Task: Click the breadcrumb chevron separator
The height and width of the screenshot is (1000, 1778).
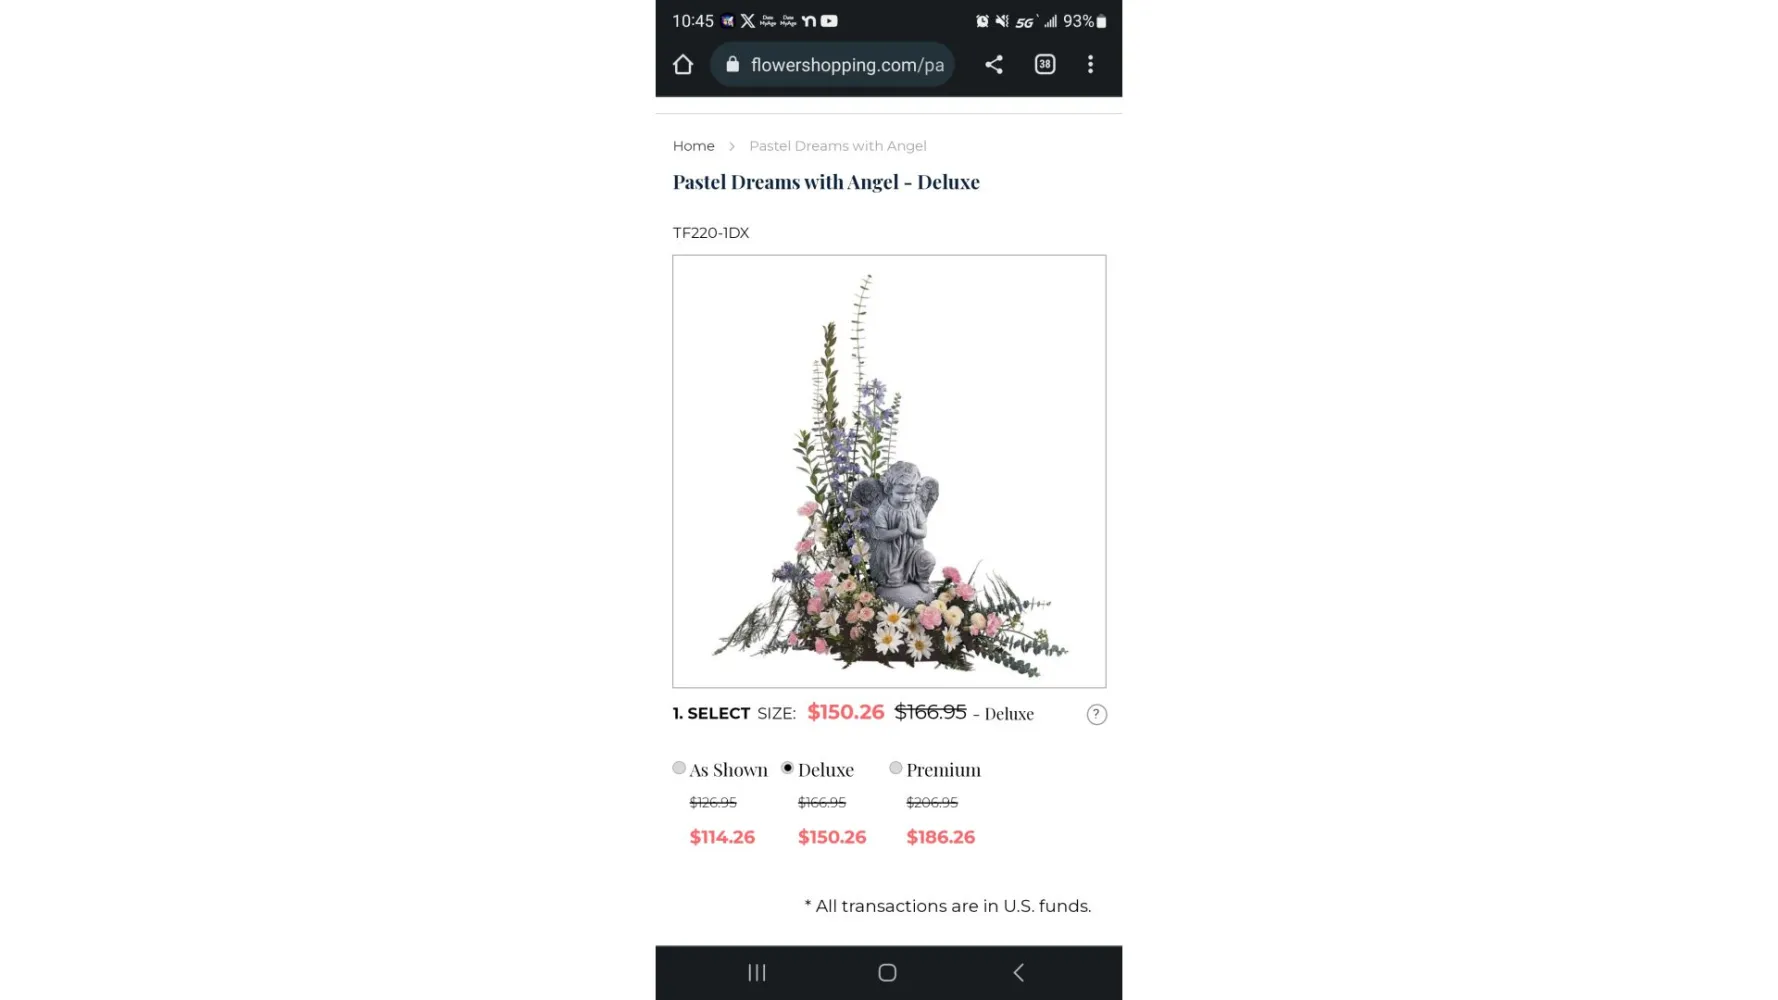Action: point(732,146)
